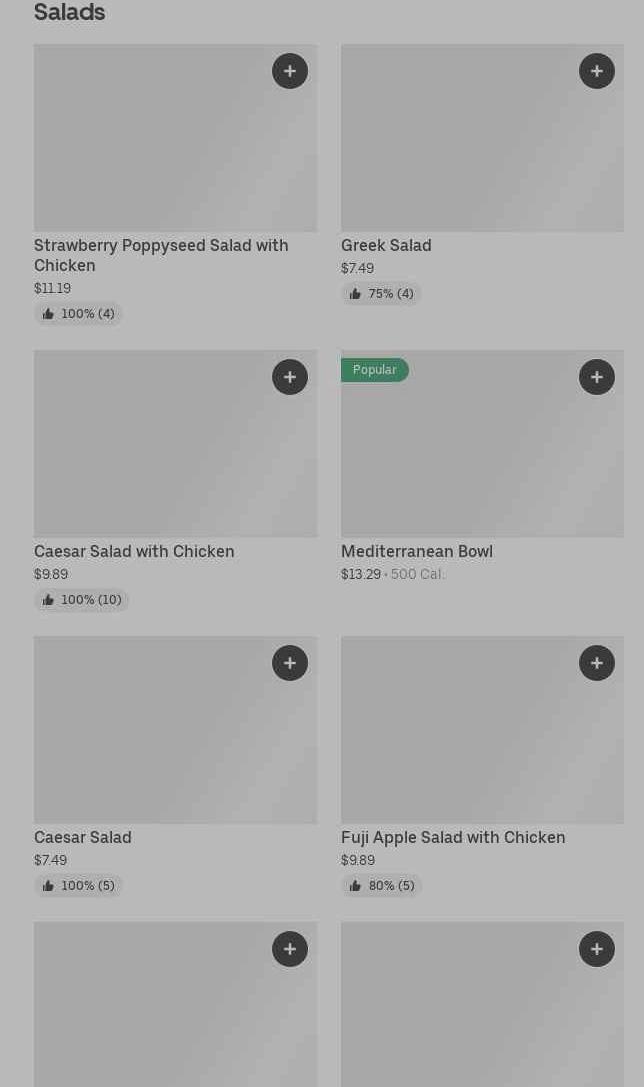Open Greek Salad item name
This screenshot has width=644, height=1087.
386,245
